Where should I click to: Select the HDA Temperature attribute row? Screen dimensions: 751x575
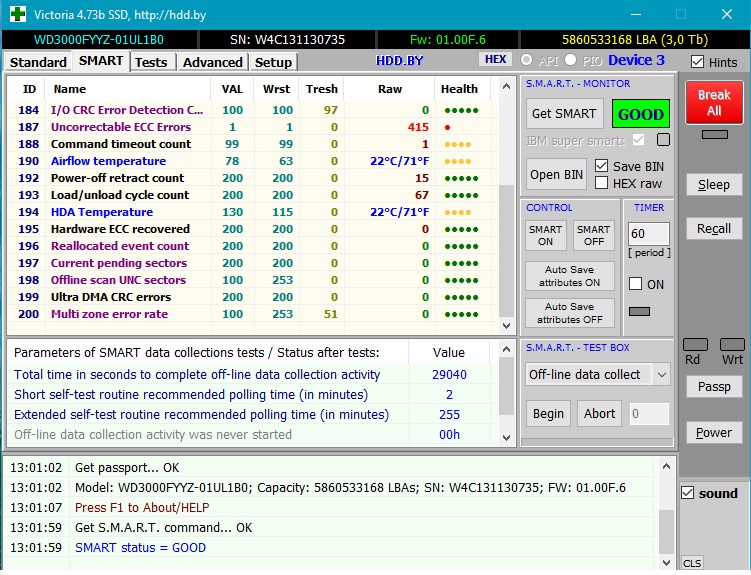tap(252, 212)
